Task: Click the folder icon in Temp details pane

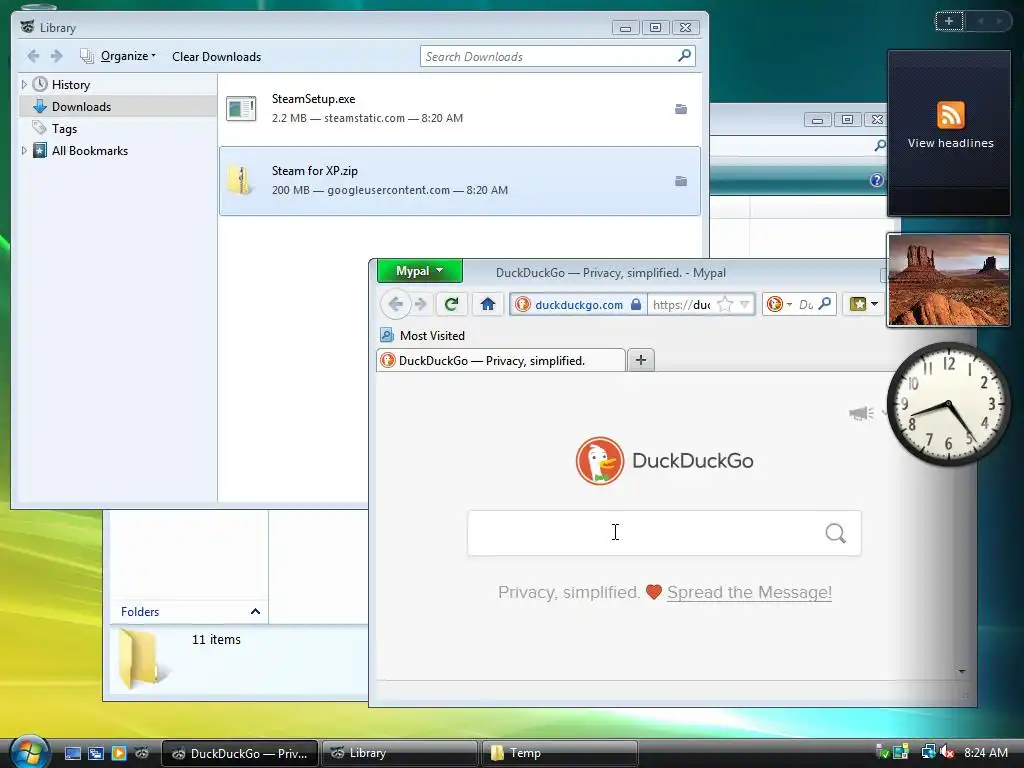Action: click(142, 658)
